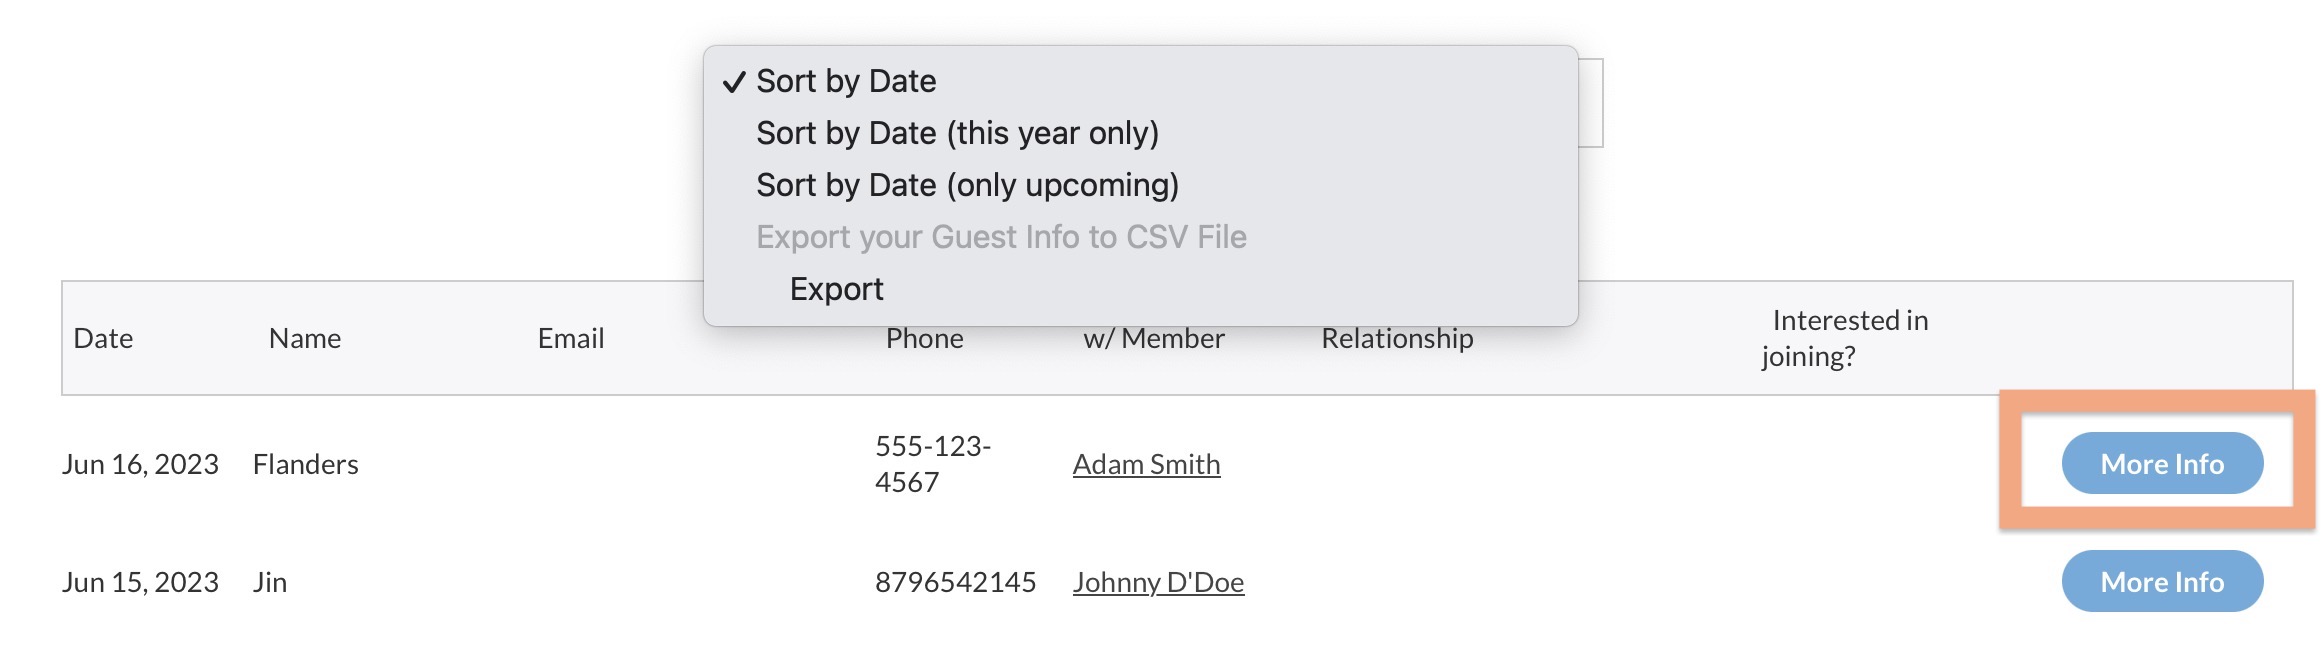Click the Relationship column header
The width and height of the screenshot is (2324, 648).
(x=1397, y=339)
